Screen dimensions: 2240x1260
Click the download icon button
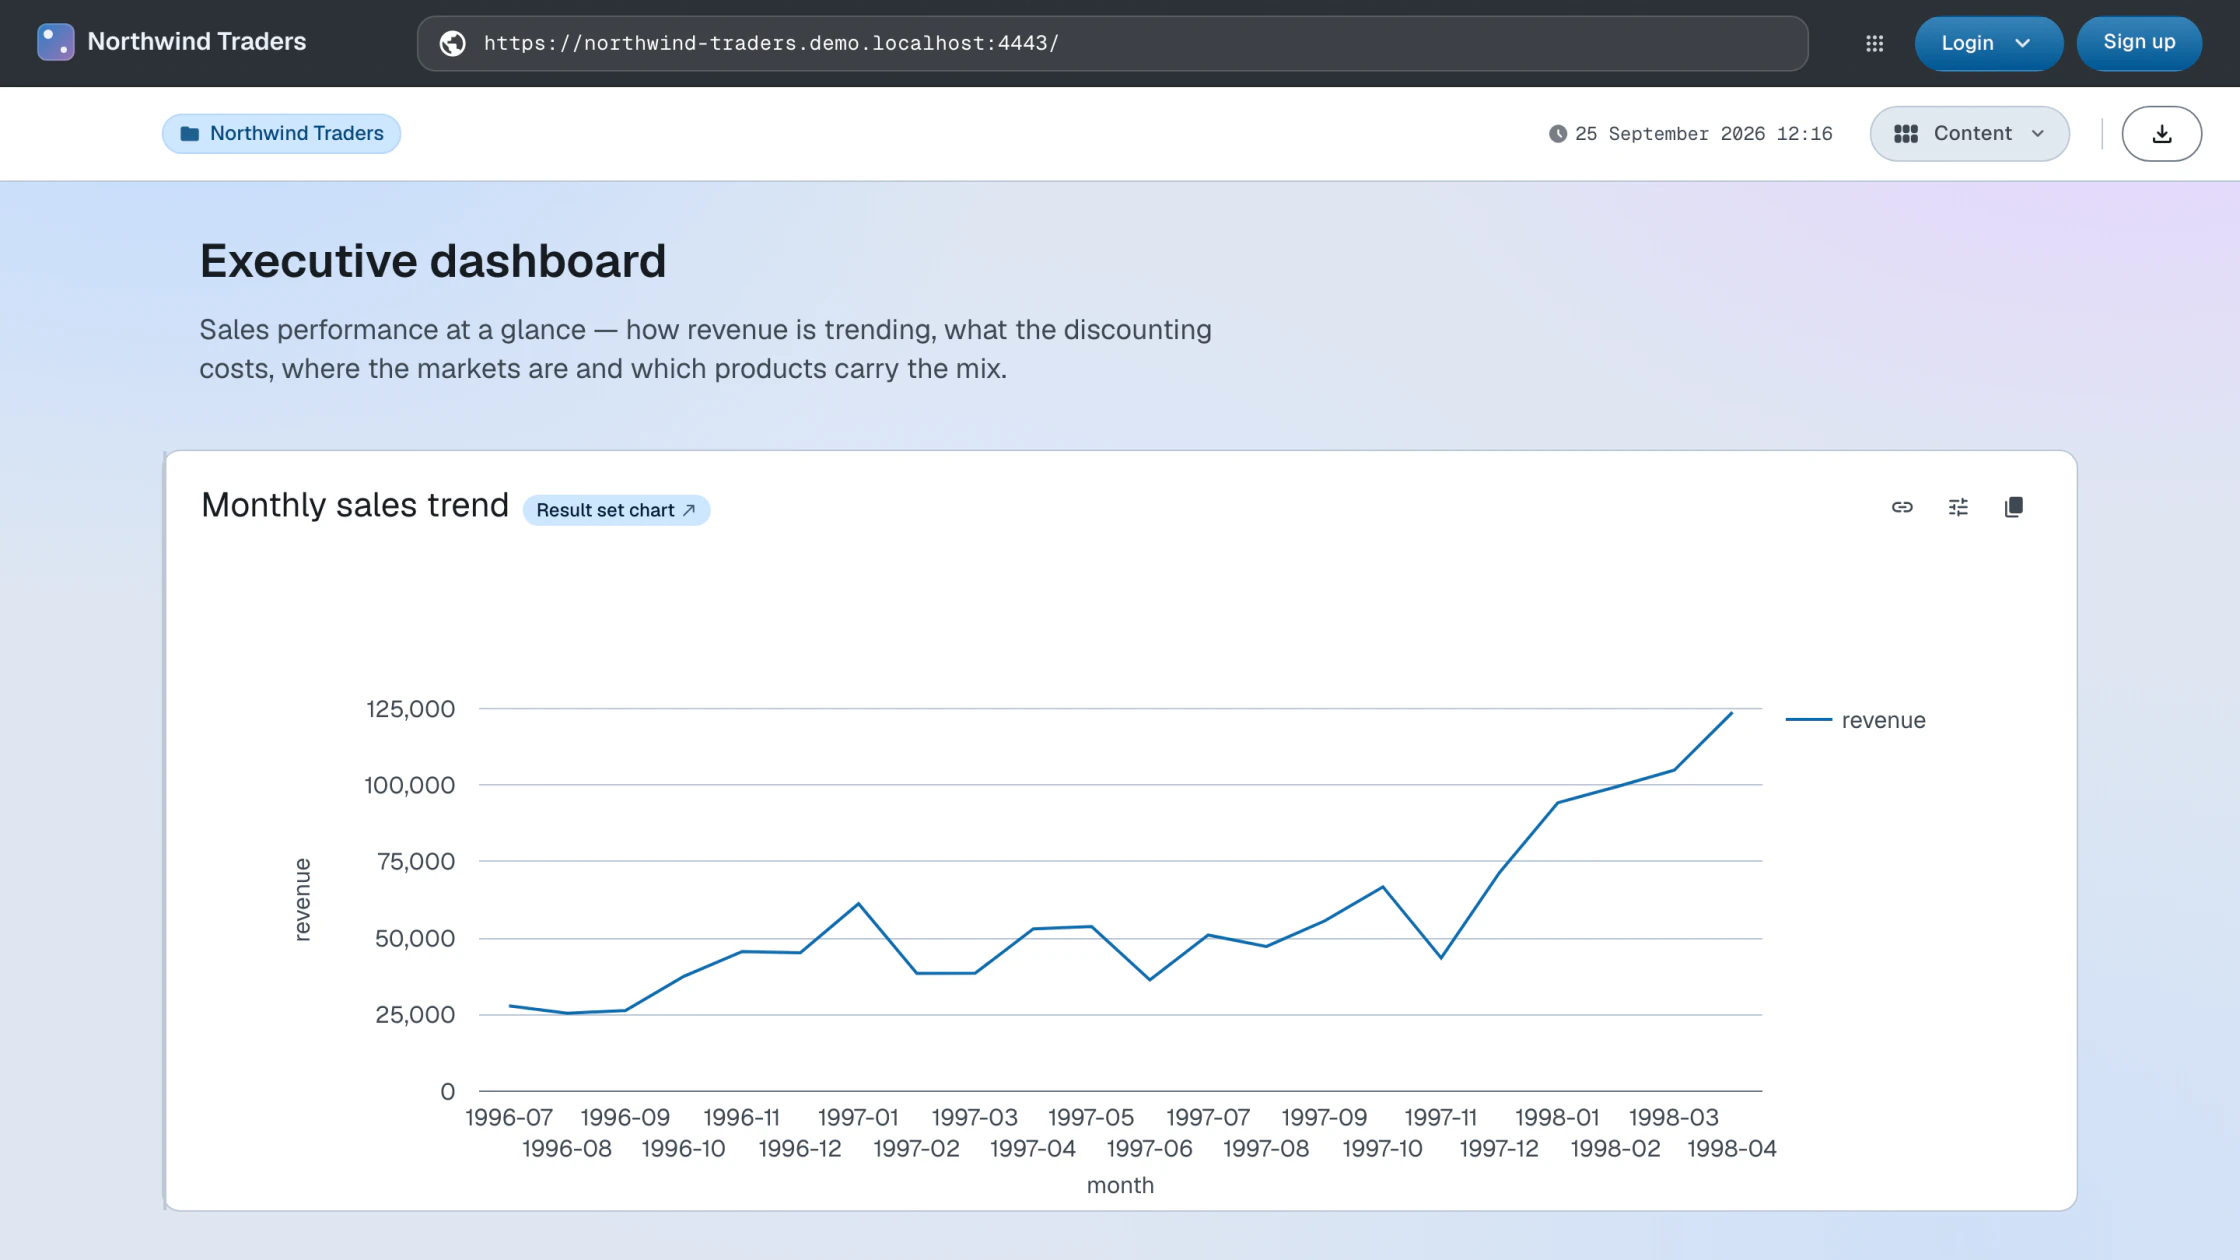click(x=2161, y=134)
